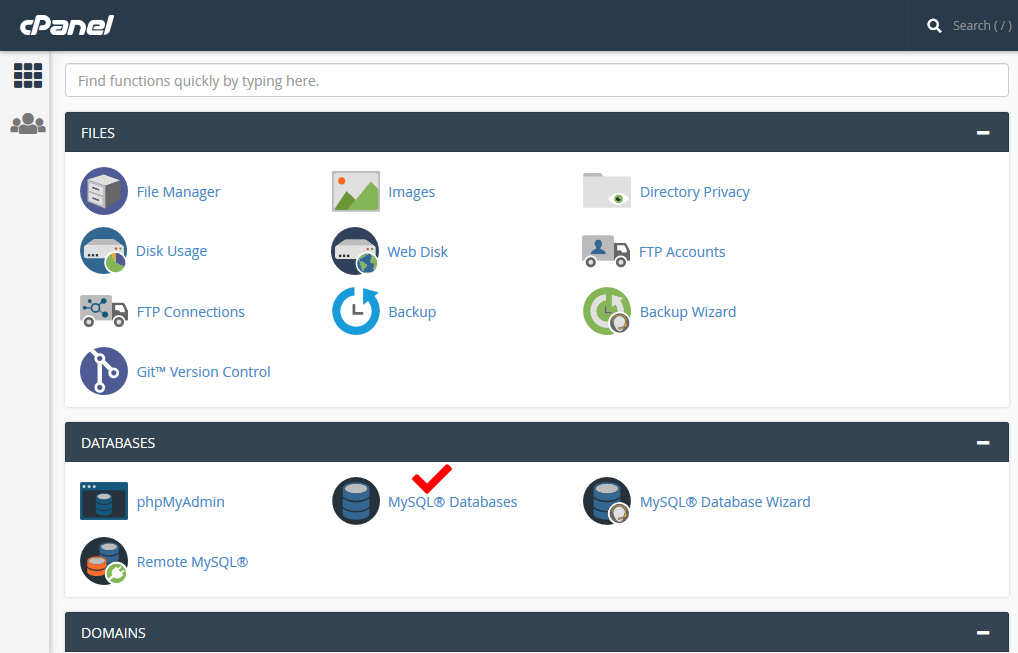Open the phpMyAdmin link

pyautogui.click(x=180, y=502)
